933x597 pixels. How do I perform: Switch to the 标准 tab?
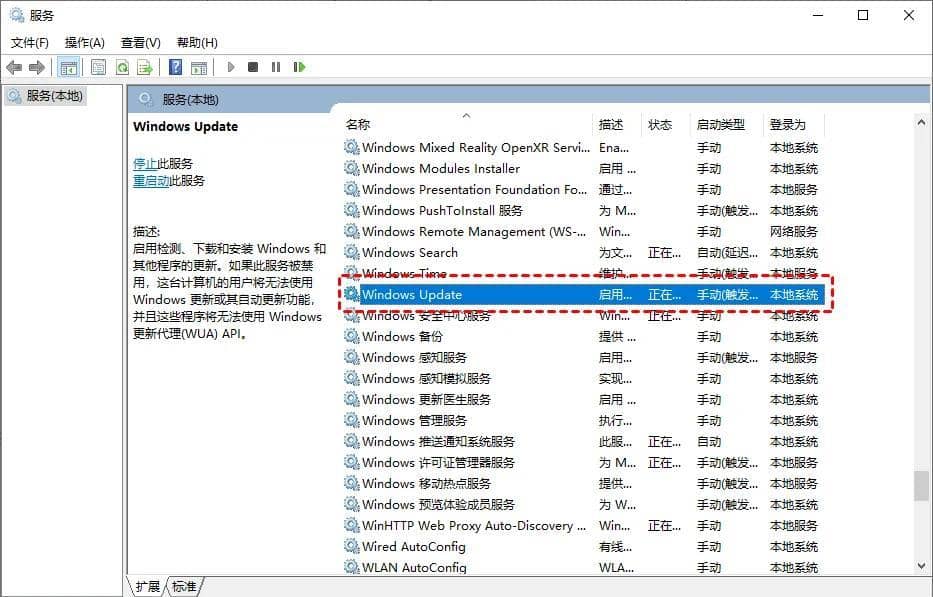(x=184, y=586)
